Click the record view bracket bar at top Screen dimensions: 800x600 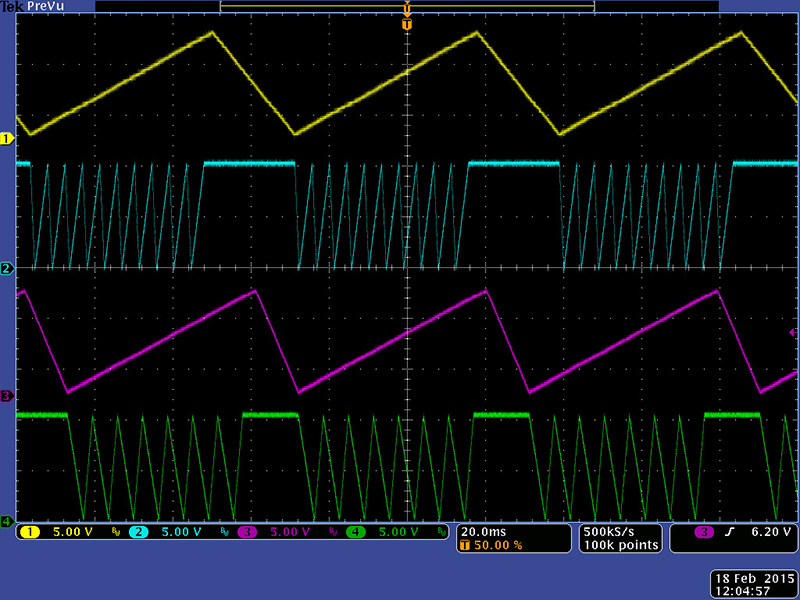pyautogui.click(x=407, y=6)
